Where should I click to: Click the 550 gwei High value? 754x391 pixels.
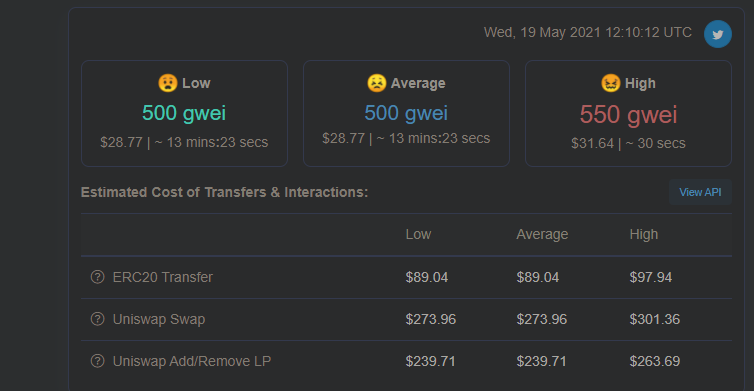[628, 115]
